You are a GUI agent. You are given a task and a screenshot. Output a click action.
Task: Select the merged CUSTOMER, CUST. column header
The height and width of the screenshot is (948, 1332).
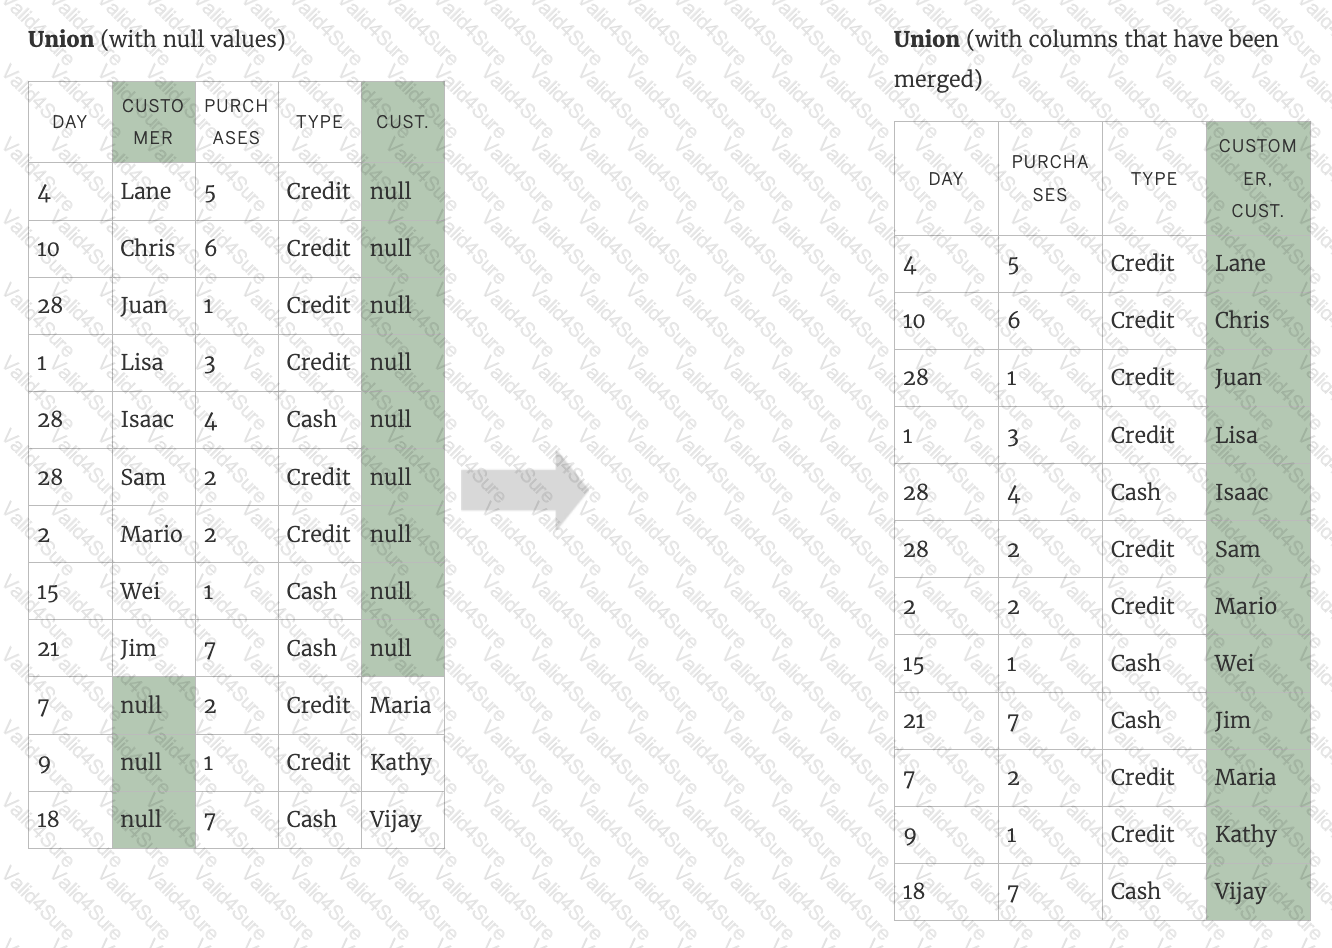(x=1257, y=178)
